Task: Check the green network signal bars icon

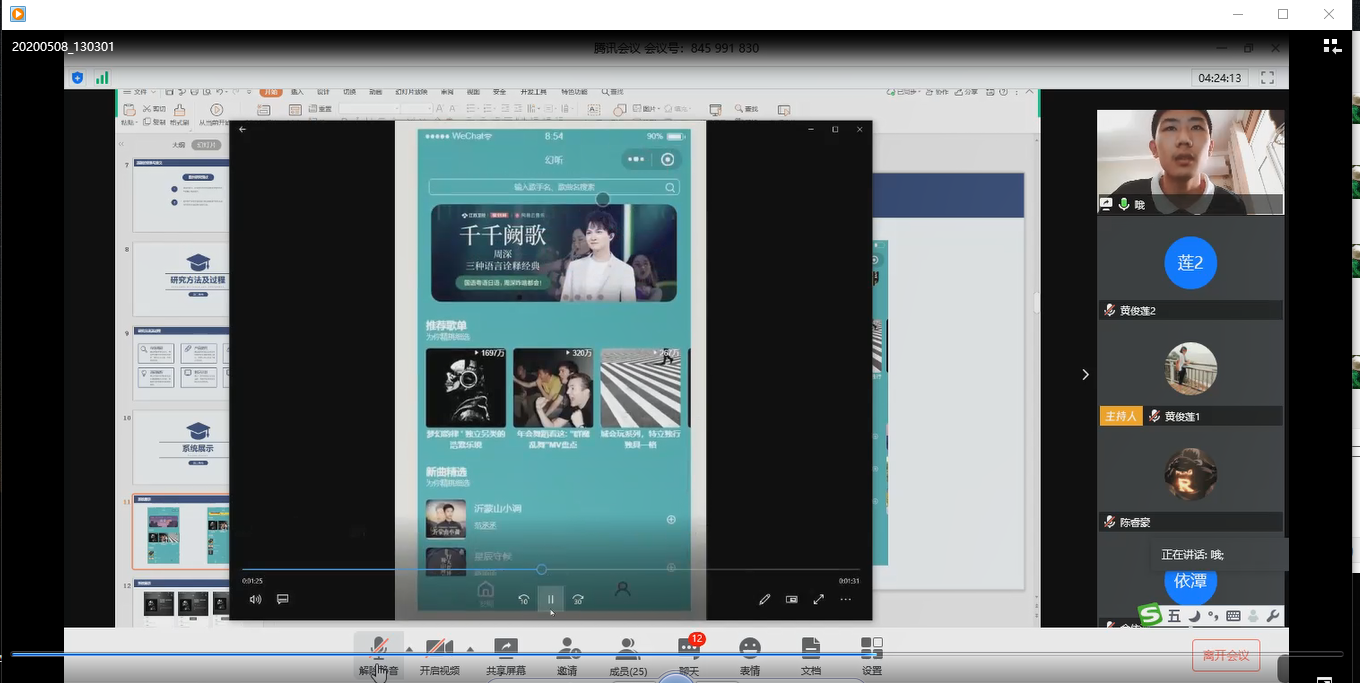Action: (102, 78)
